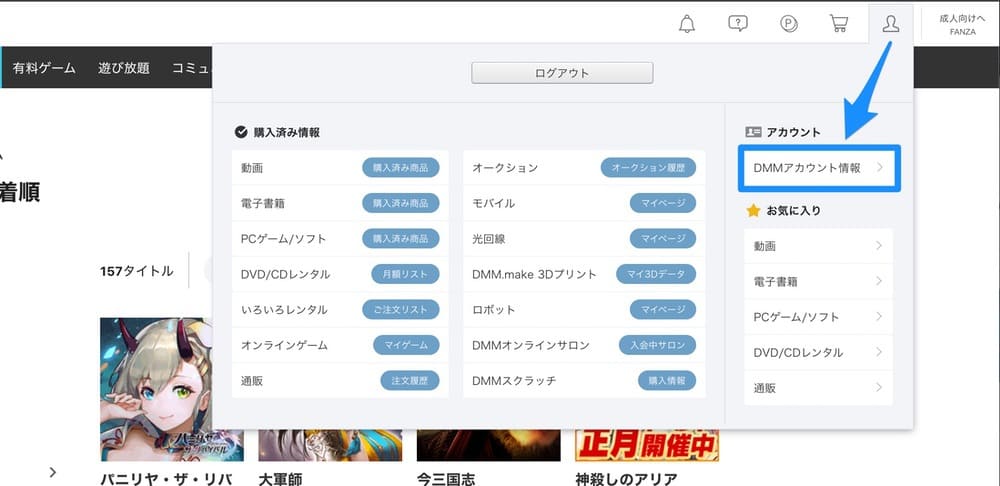Open the shopping cart icon
Viewport: 1000px width, 486px height.
click(x=839, y=24)
